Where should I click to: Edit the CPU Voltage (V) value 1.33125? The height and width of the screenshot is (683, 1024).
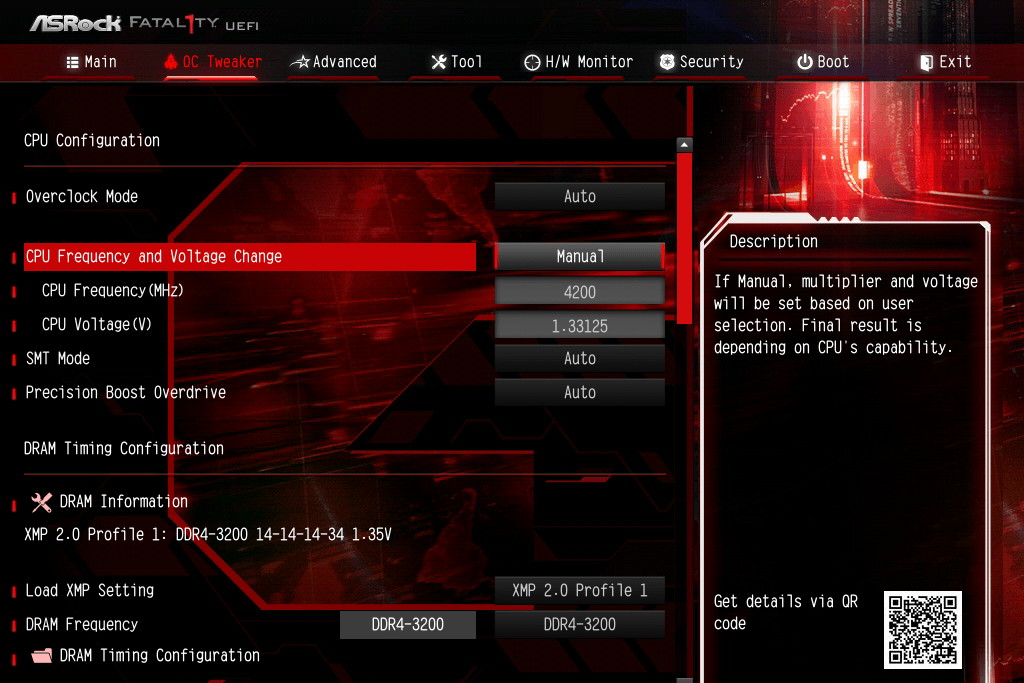[x=580, y=325]
